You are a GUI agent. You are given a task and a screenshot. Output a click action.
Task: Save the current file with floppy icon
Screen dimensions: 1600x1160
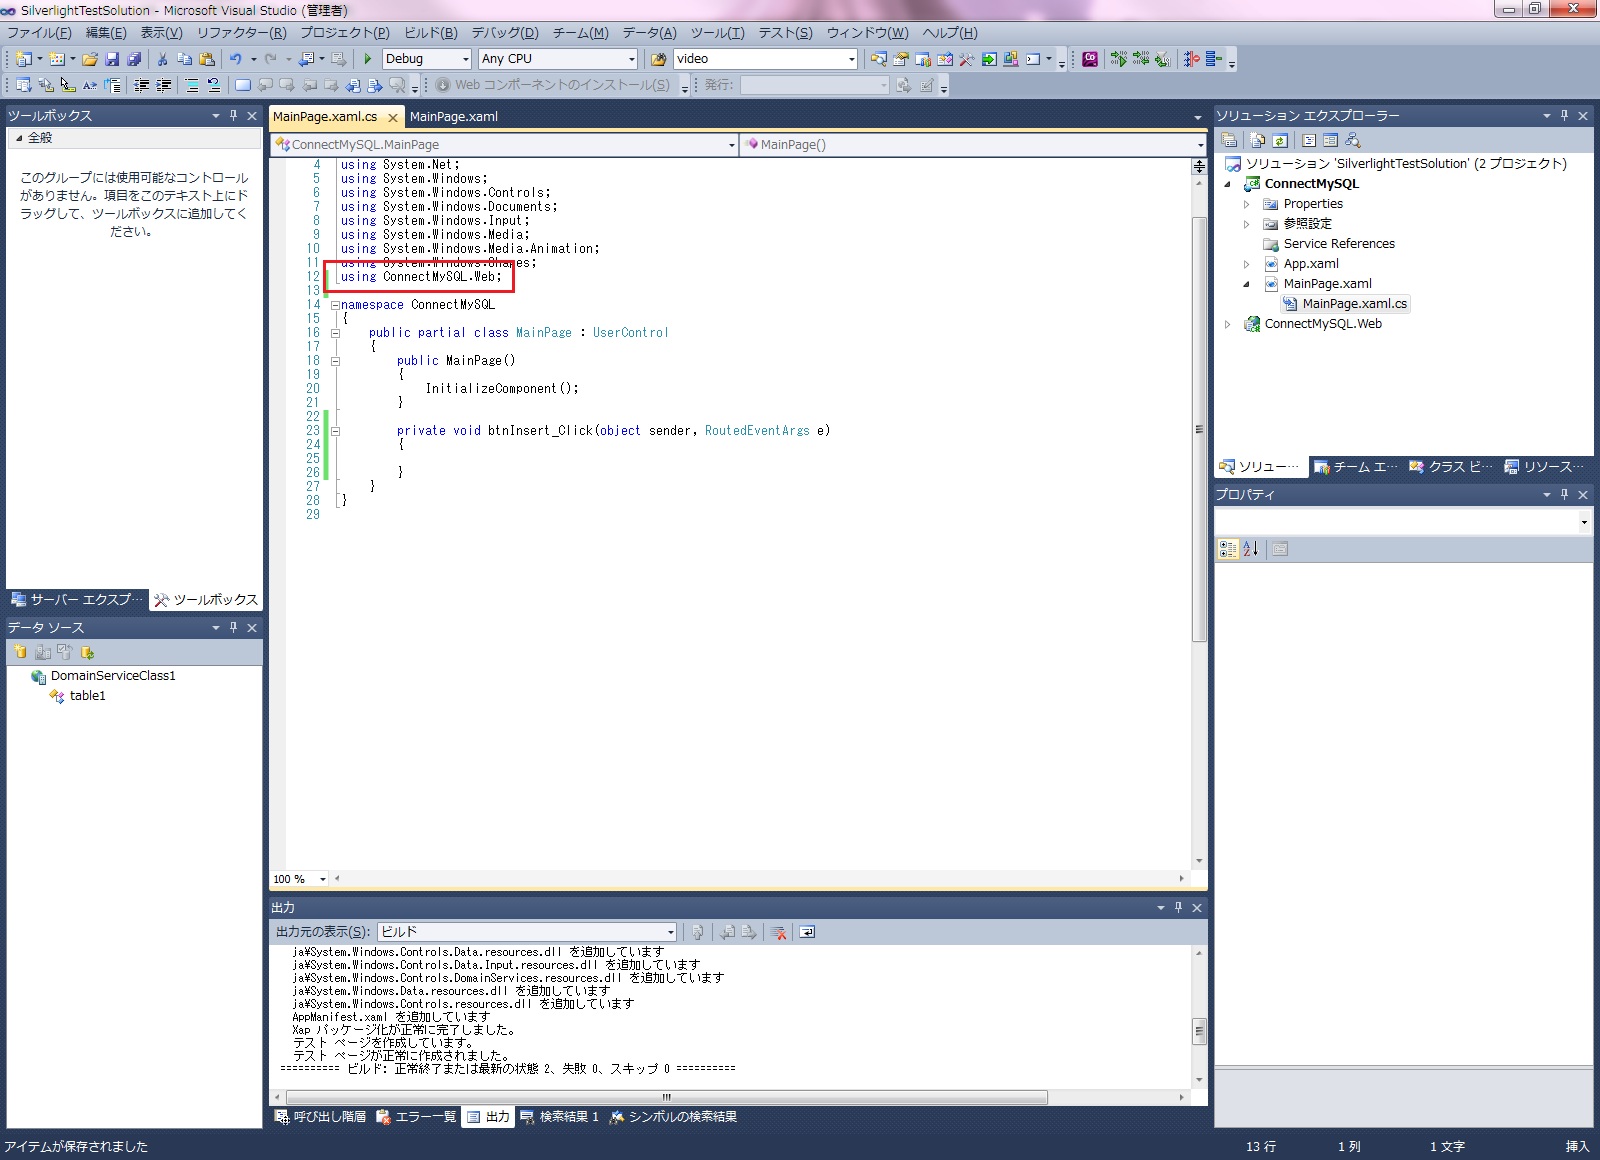tap(112, 59)
